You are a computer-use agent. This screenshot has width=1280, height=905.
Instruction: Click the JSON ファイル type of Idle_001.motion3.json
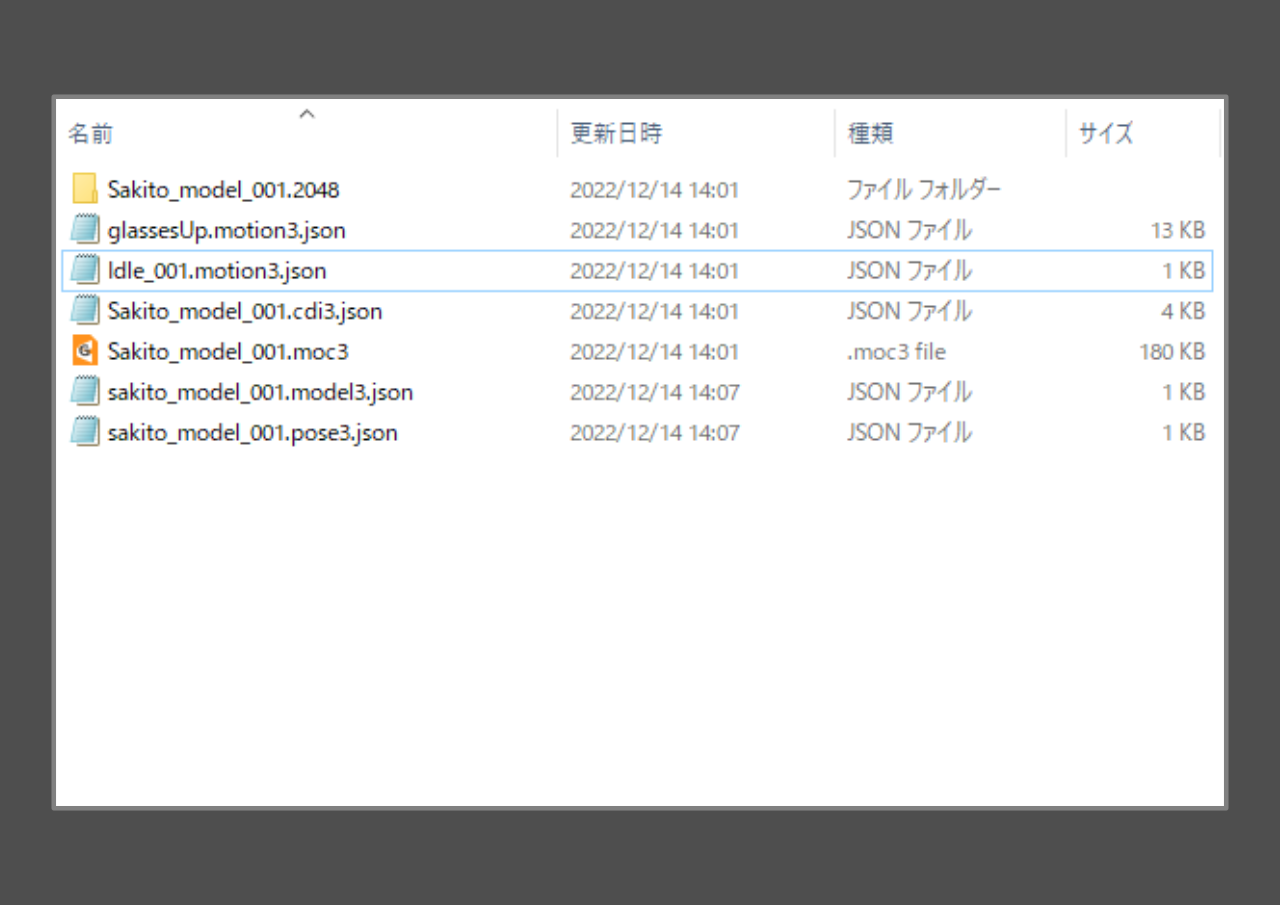909,271
